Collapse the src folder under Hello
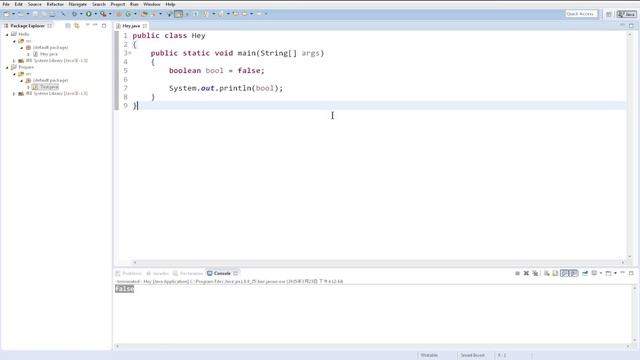640x360 pixels. point(14,41)
